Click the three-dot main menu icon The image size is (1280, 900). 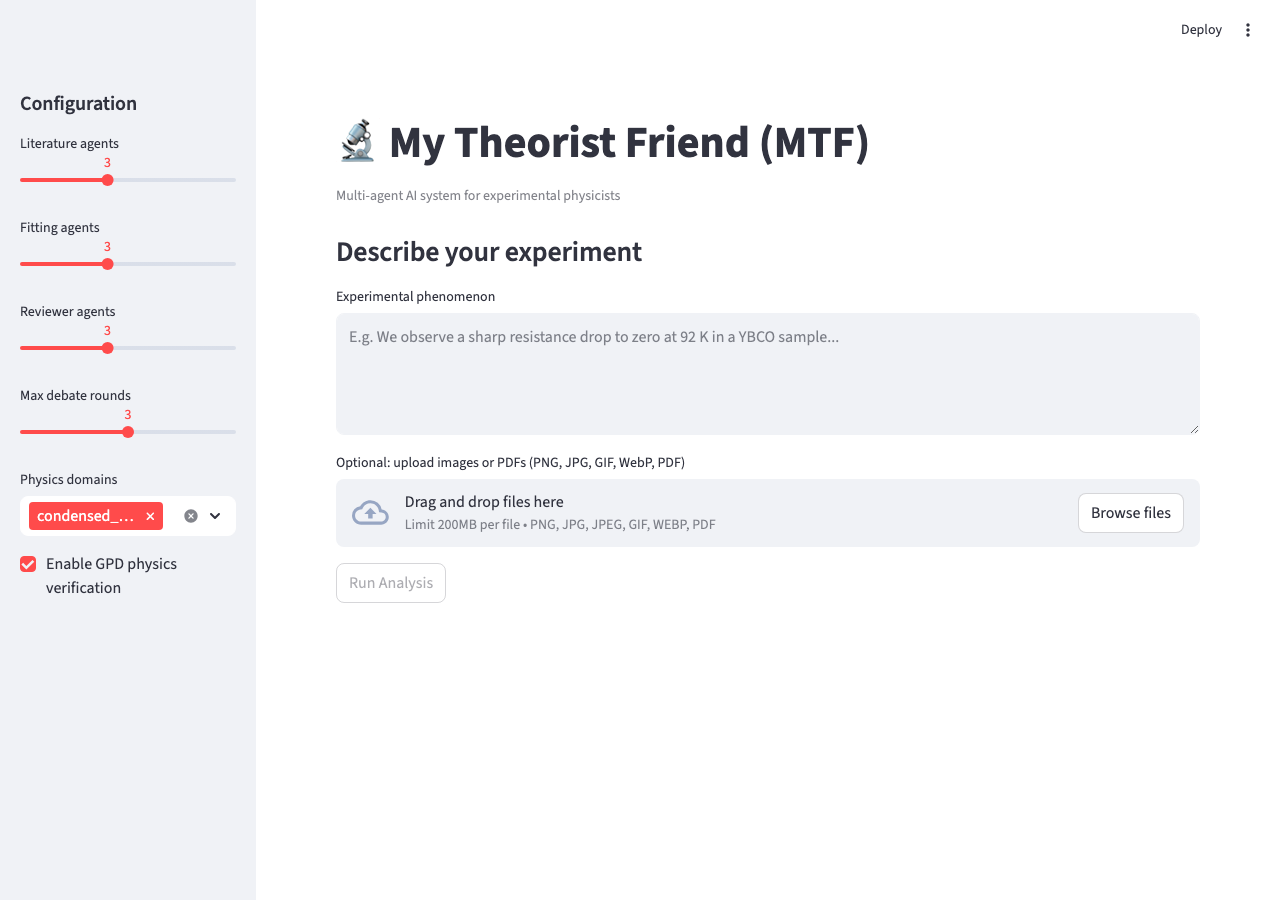[x=1247, y=30]
